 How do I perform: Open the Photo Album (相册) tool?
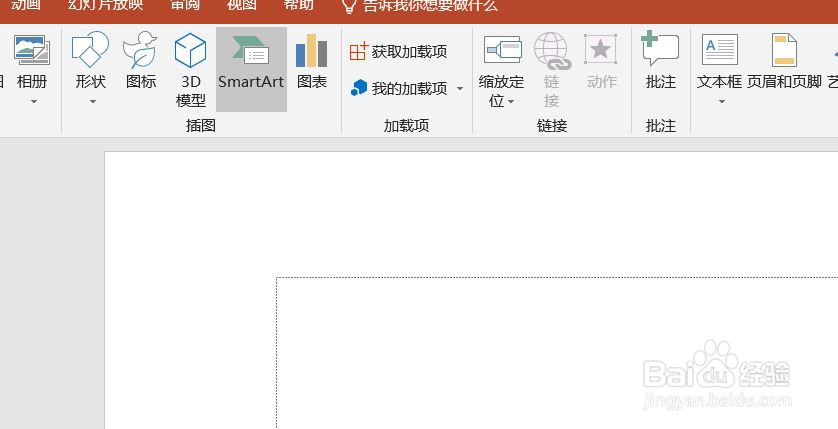[x=32, y=60]
